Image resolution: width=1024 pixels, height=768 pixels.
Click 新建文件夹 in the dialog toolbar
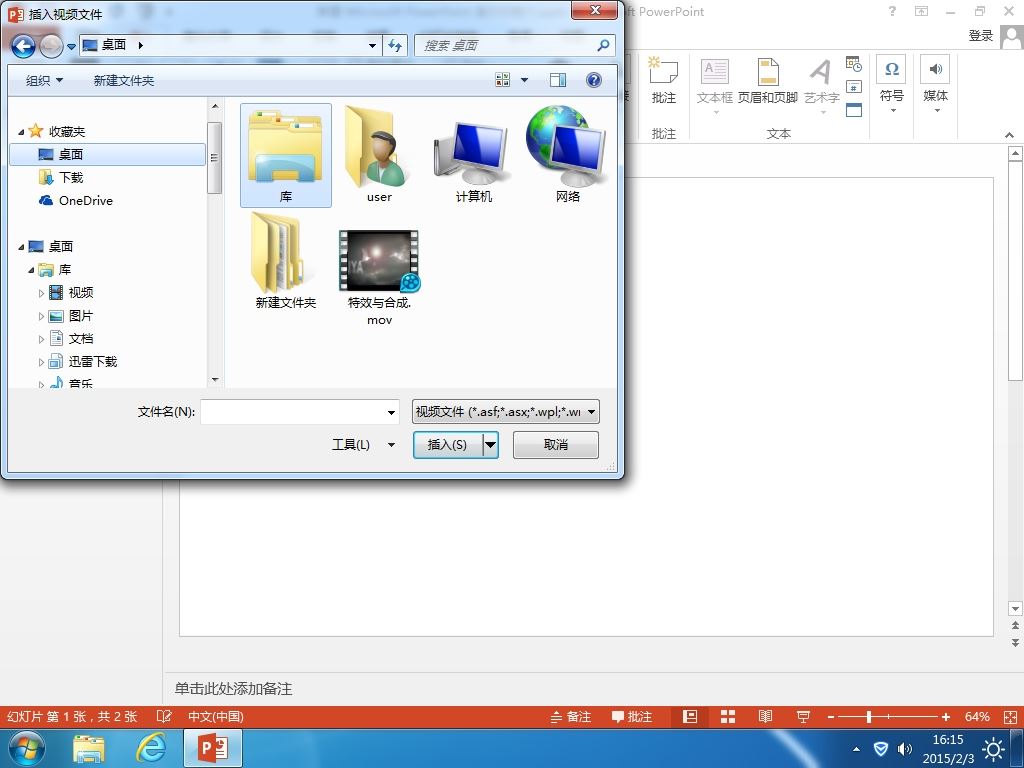tap(123, 80)
